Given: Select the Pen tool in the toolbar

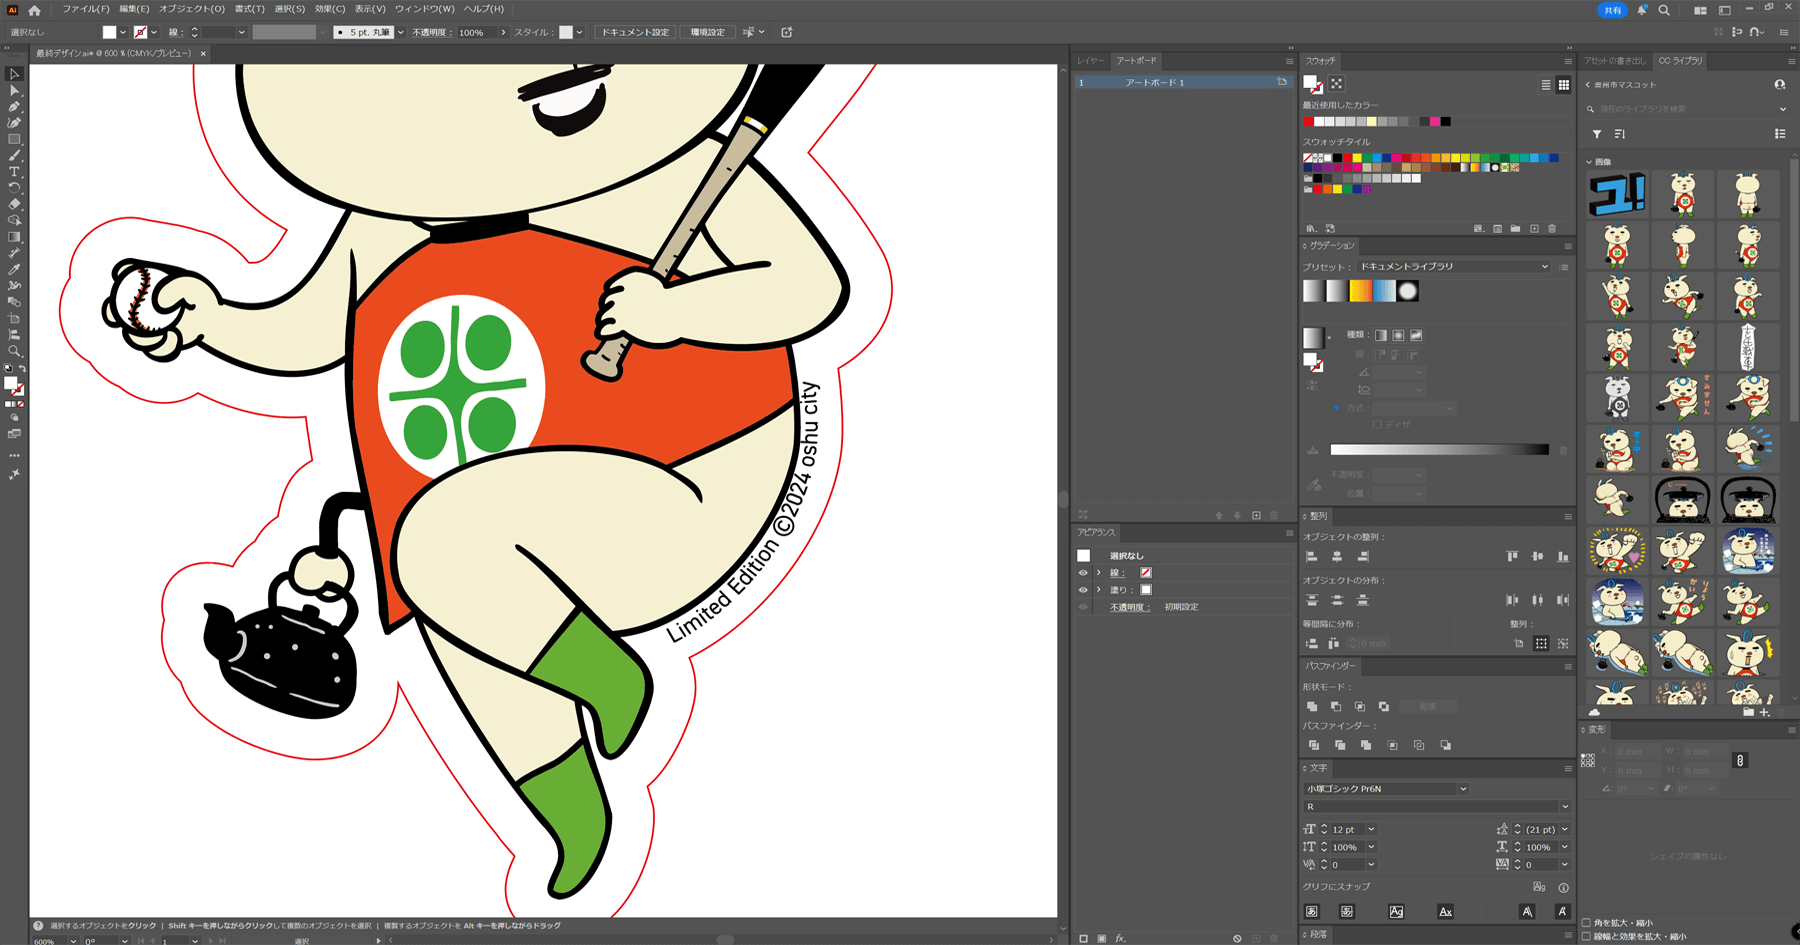Looking at the screenshot, I should point(14,107).
